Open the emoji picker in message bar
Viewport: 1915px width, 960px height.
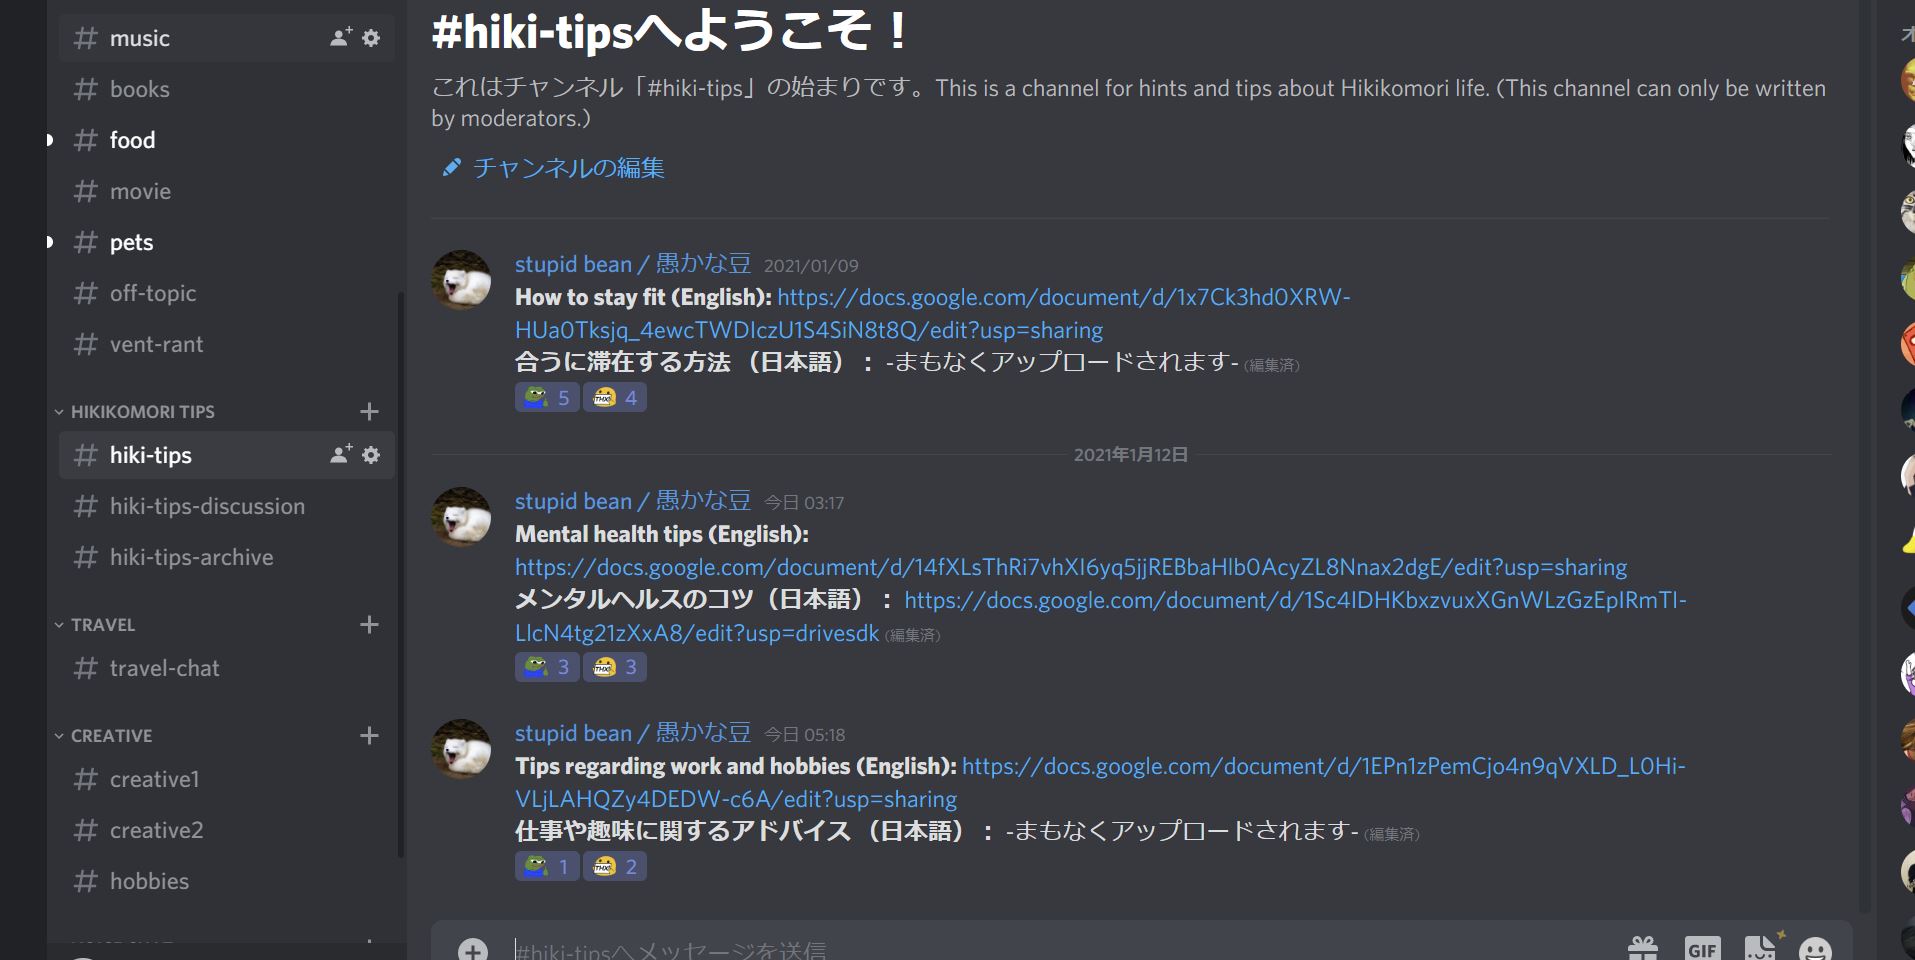[x=1815, y=949]
